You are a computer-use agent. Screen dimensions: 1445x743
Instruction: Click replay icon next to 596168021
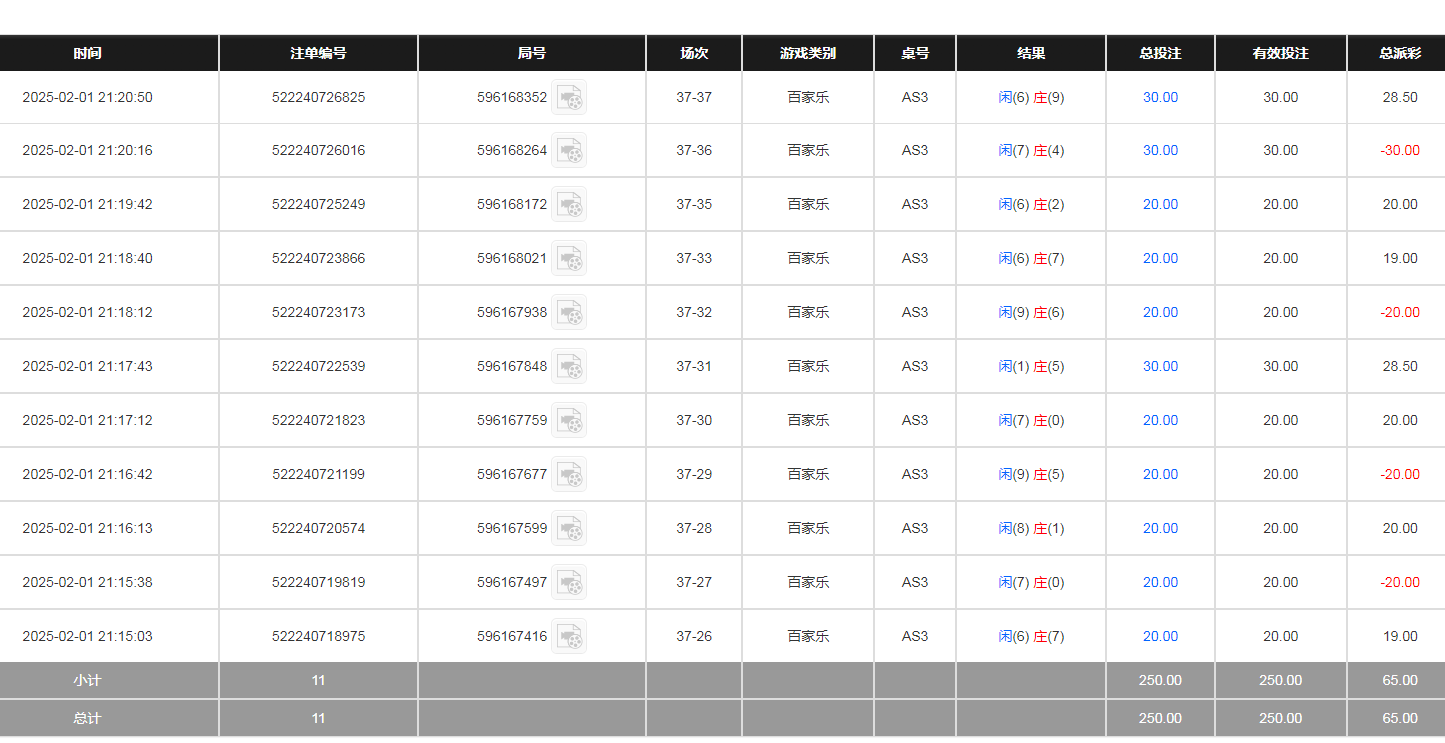coord(569,258)
